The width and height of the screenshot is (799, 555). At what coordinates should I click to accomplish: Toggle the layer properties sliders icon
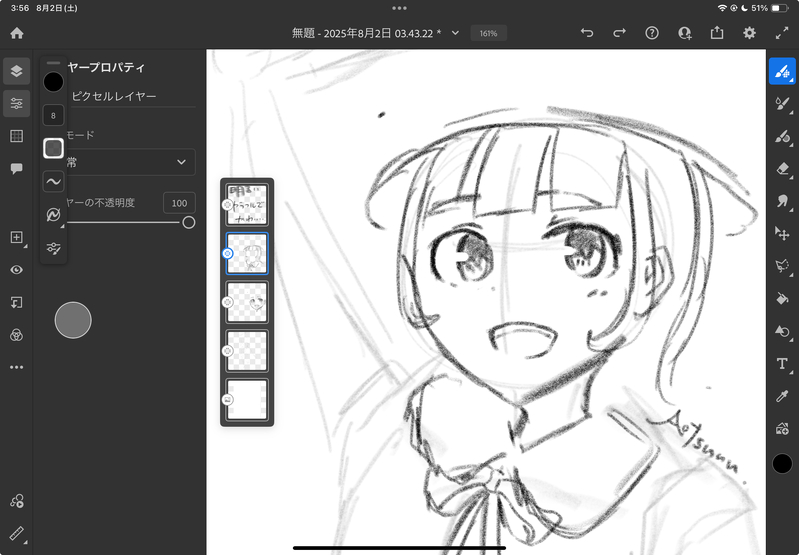[17, 103]
